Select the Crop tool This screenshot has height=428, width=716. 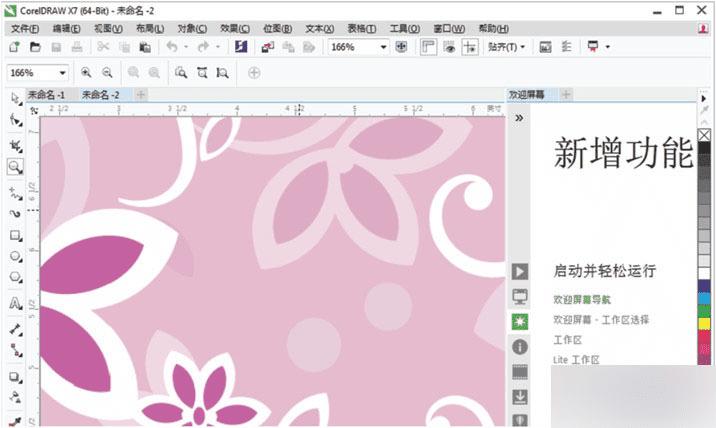pos(16,143)
